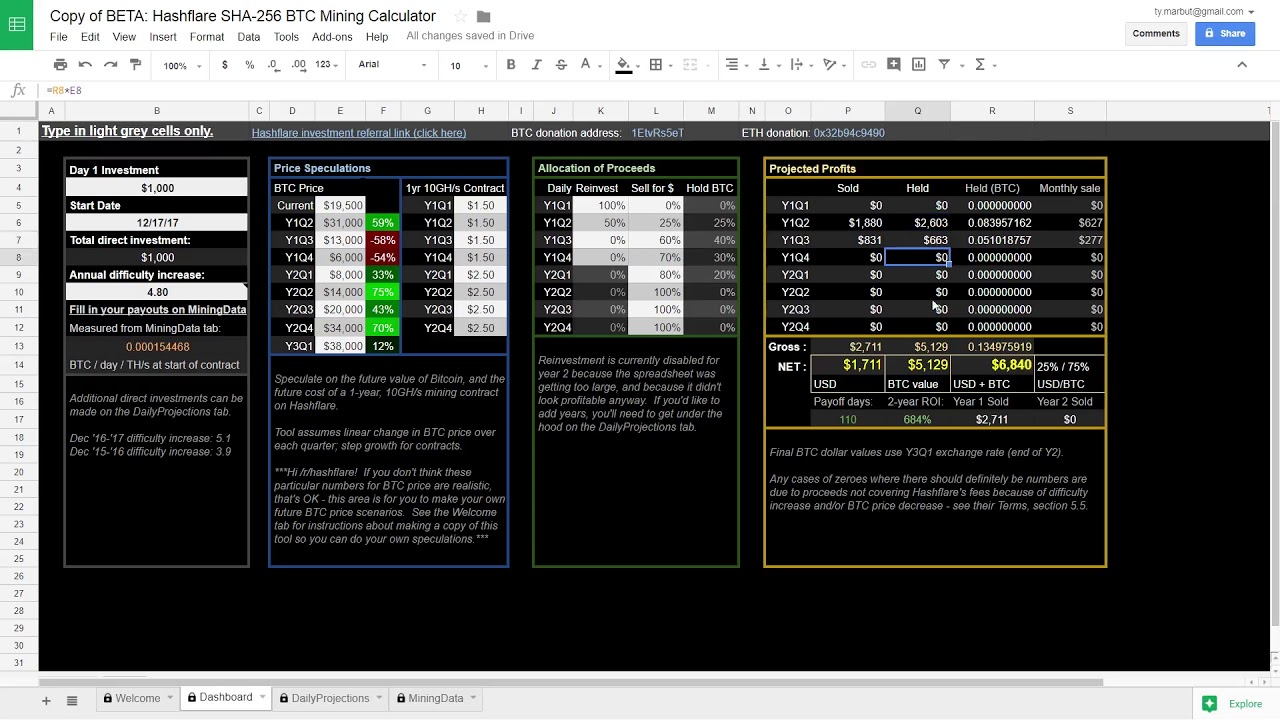Open the File menu

tap(59, 37)
